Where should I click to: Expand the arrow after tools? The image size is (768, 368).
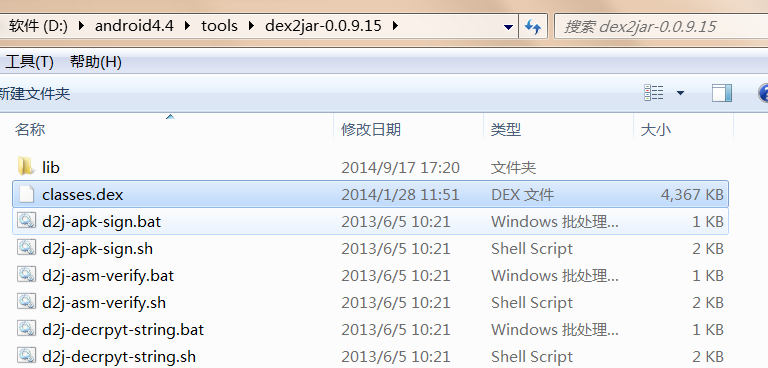(x=251, y=25)
